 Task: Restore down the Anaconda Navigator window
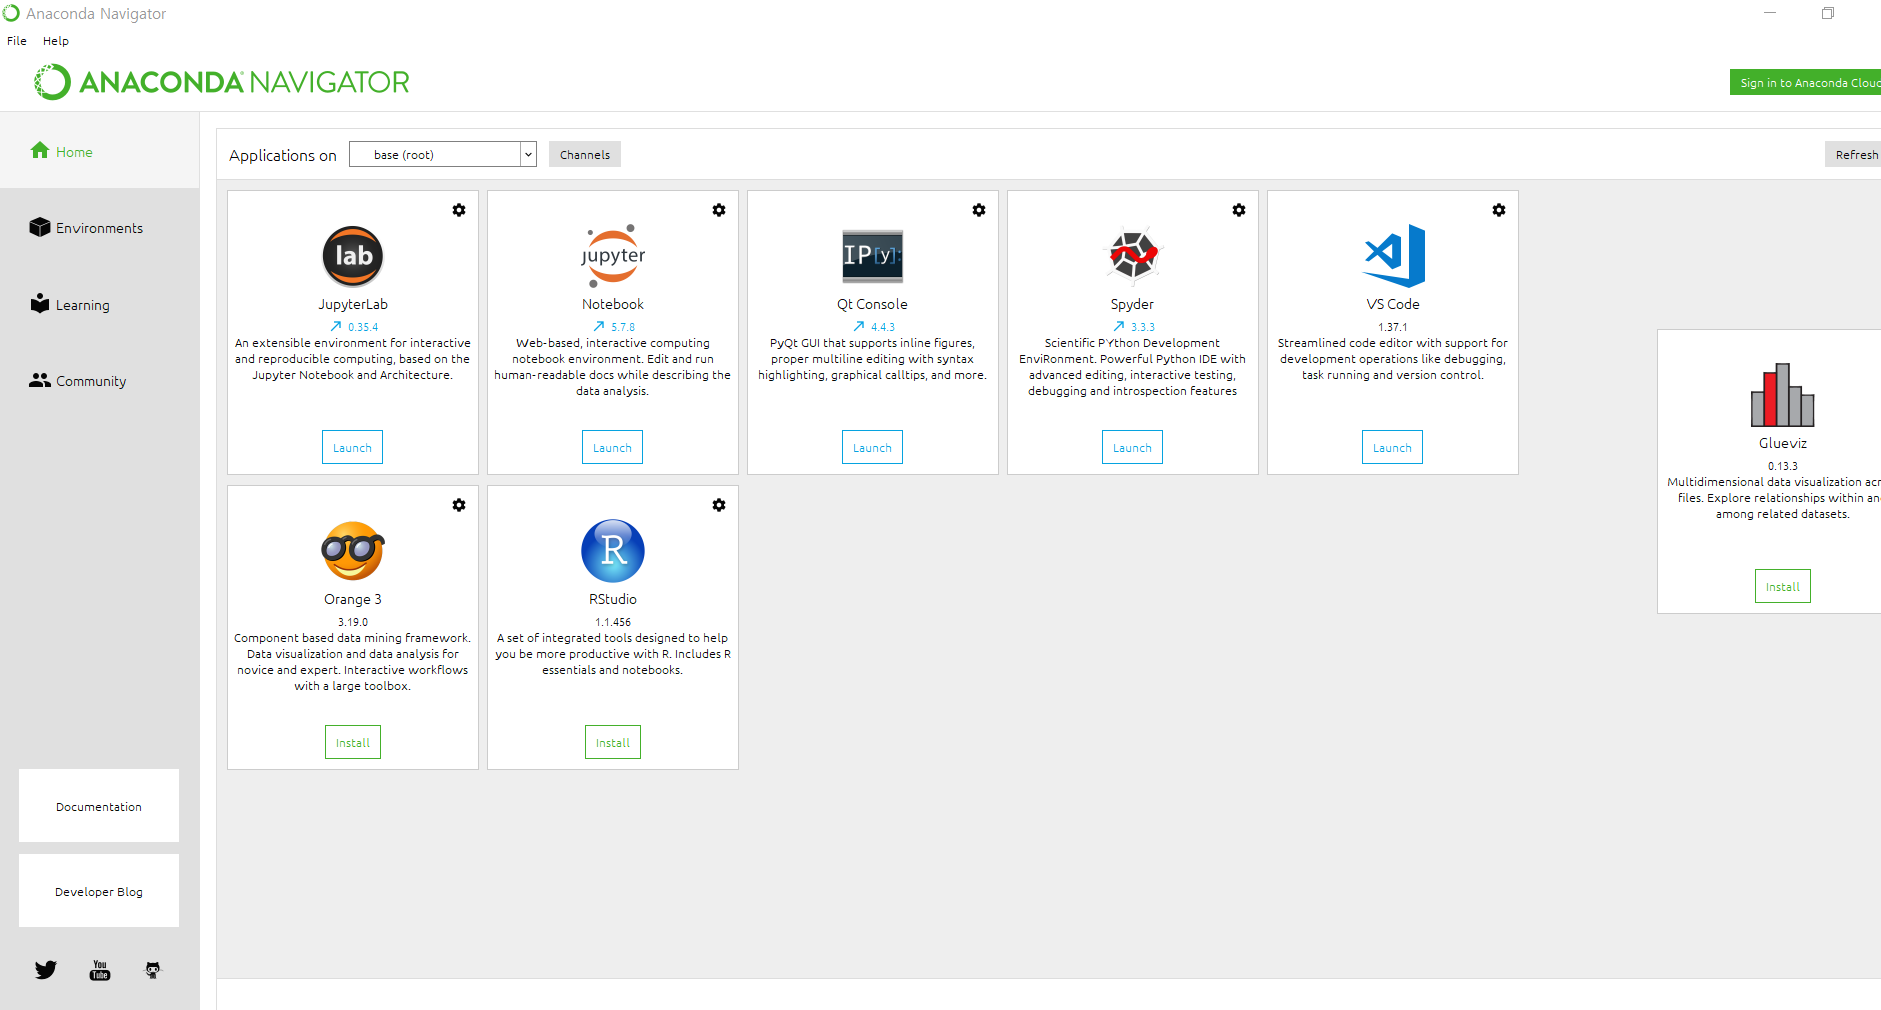[x=1828, y=13]
